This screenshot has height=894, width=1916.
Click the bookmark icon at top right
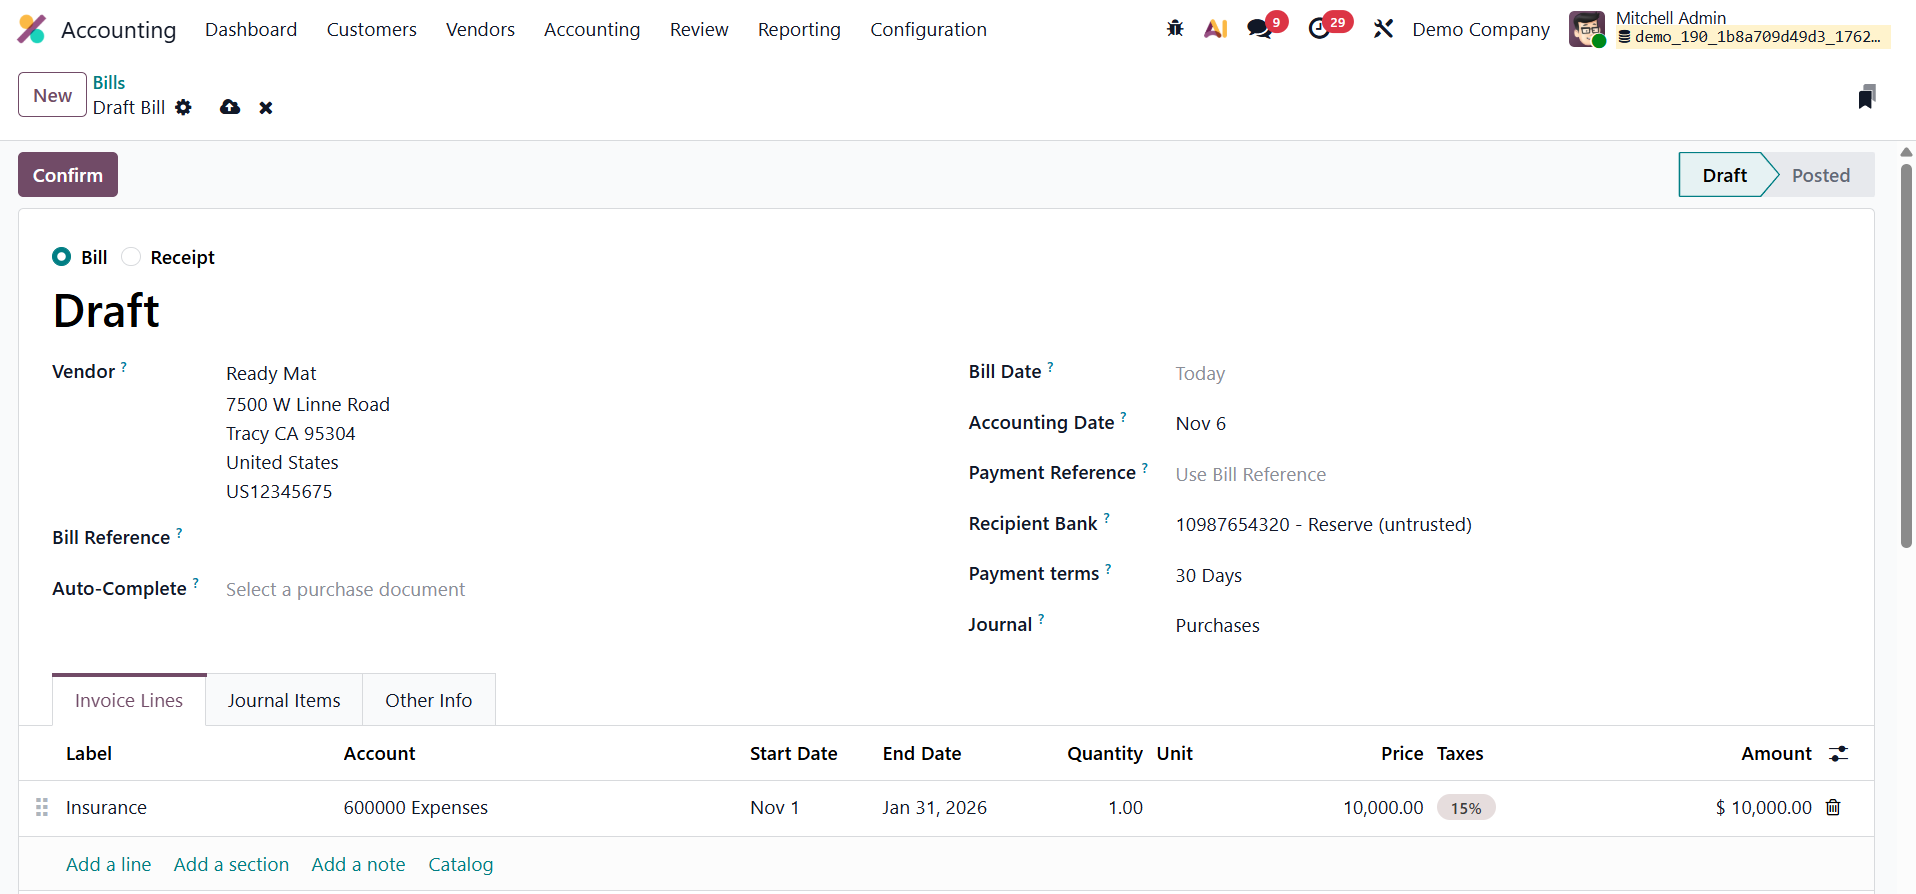(x=1866, y=97)
